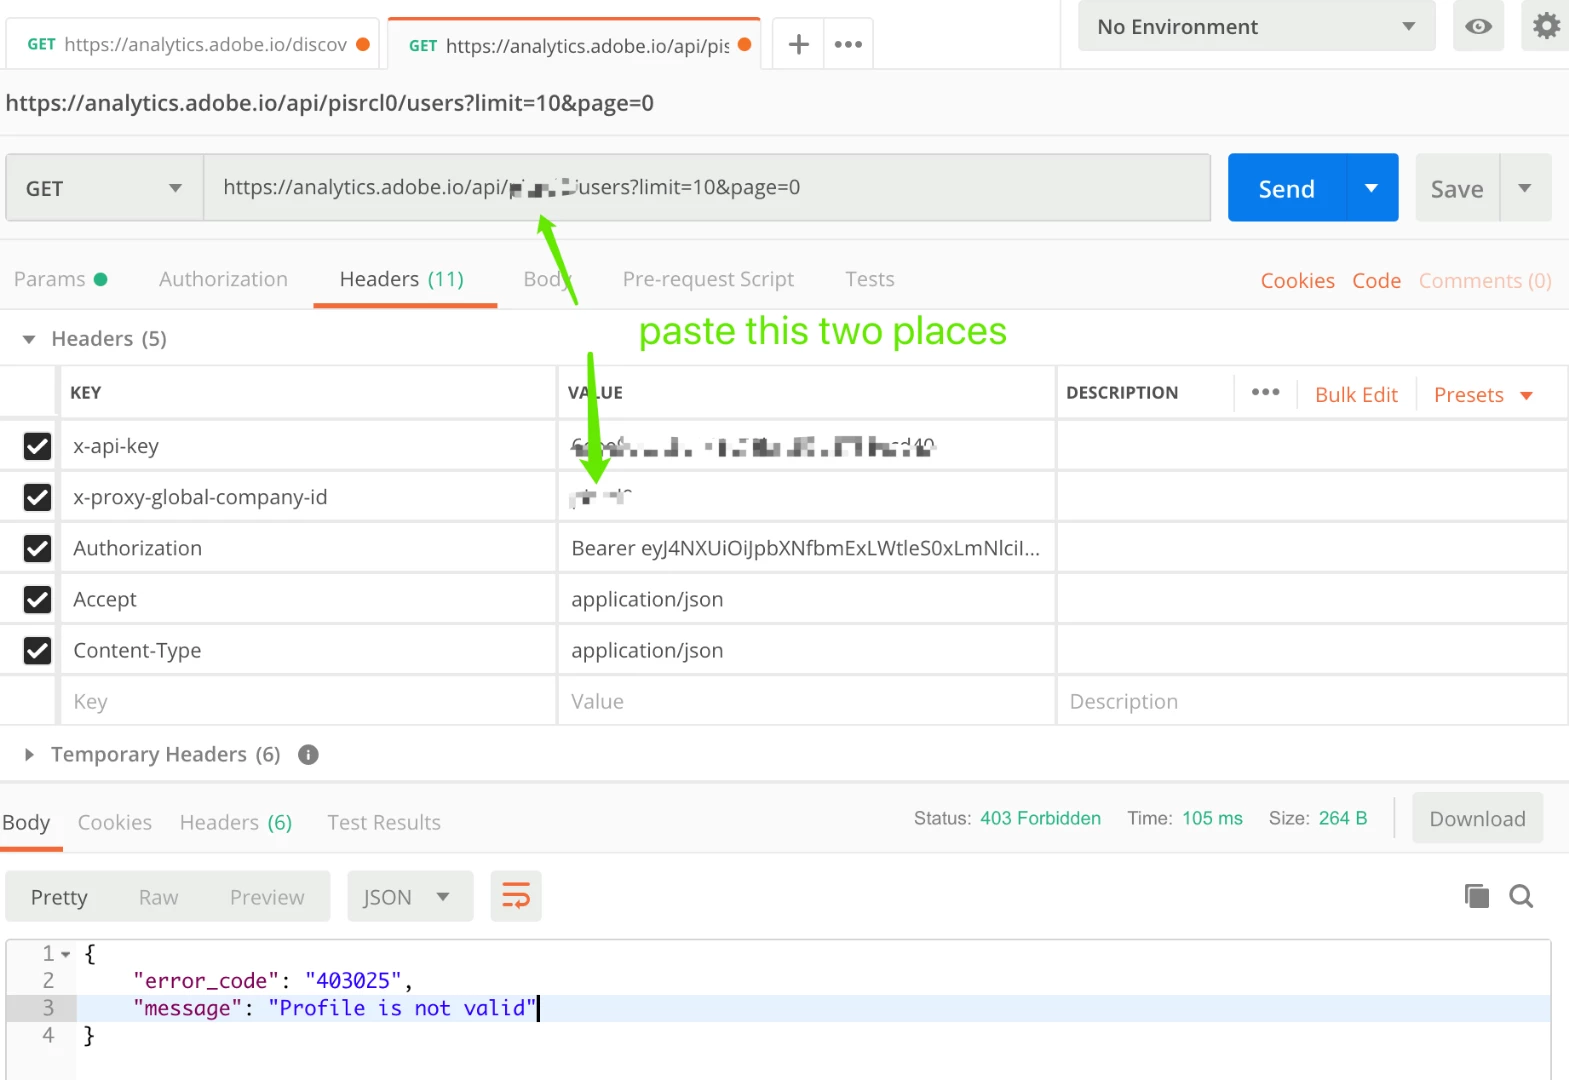Open the Code link
1569x1080 pixels.
click(1376, 281)
